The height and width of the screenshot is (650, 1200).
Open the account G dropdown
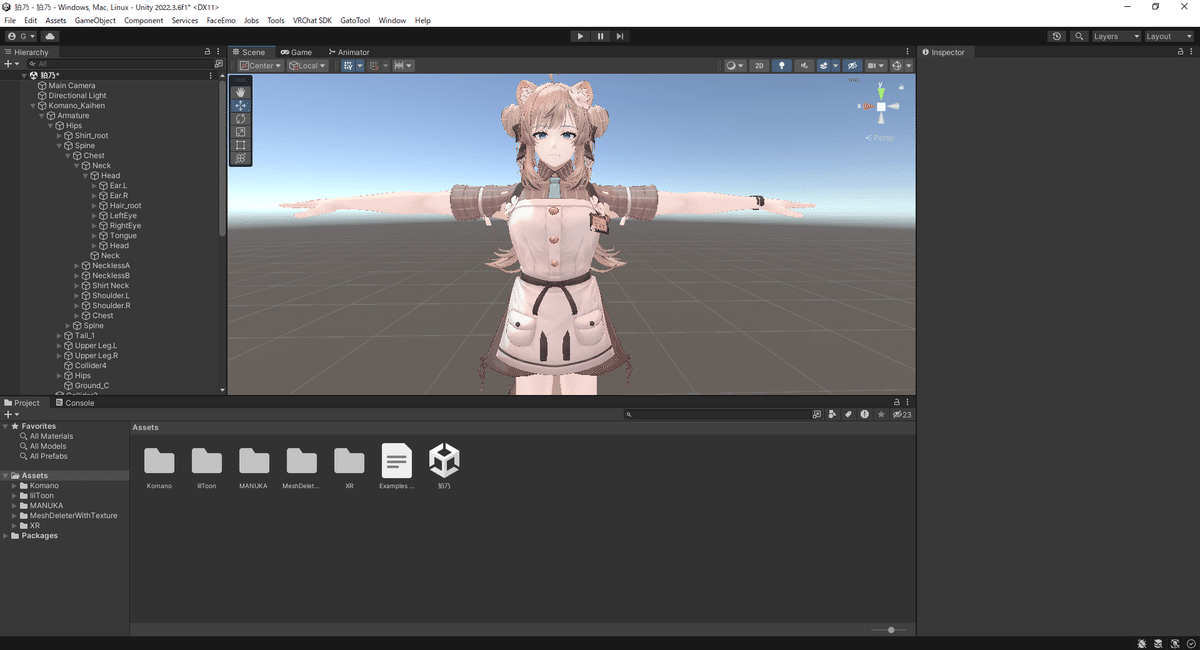coord(21,36)
